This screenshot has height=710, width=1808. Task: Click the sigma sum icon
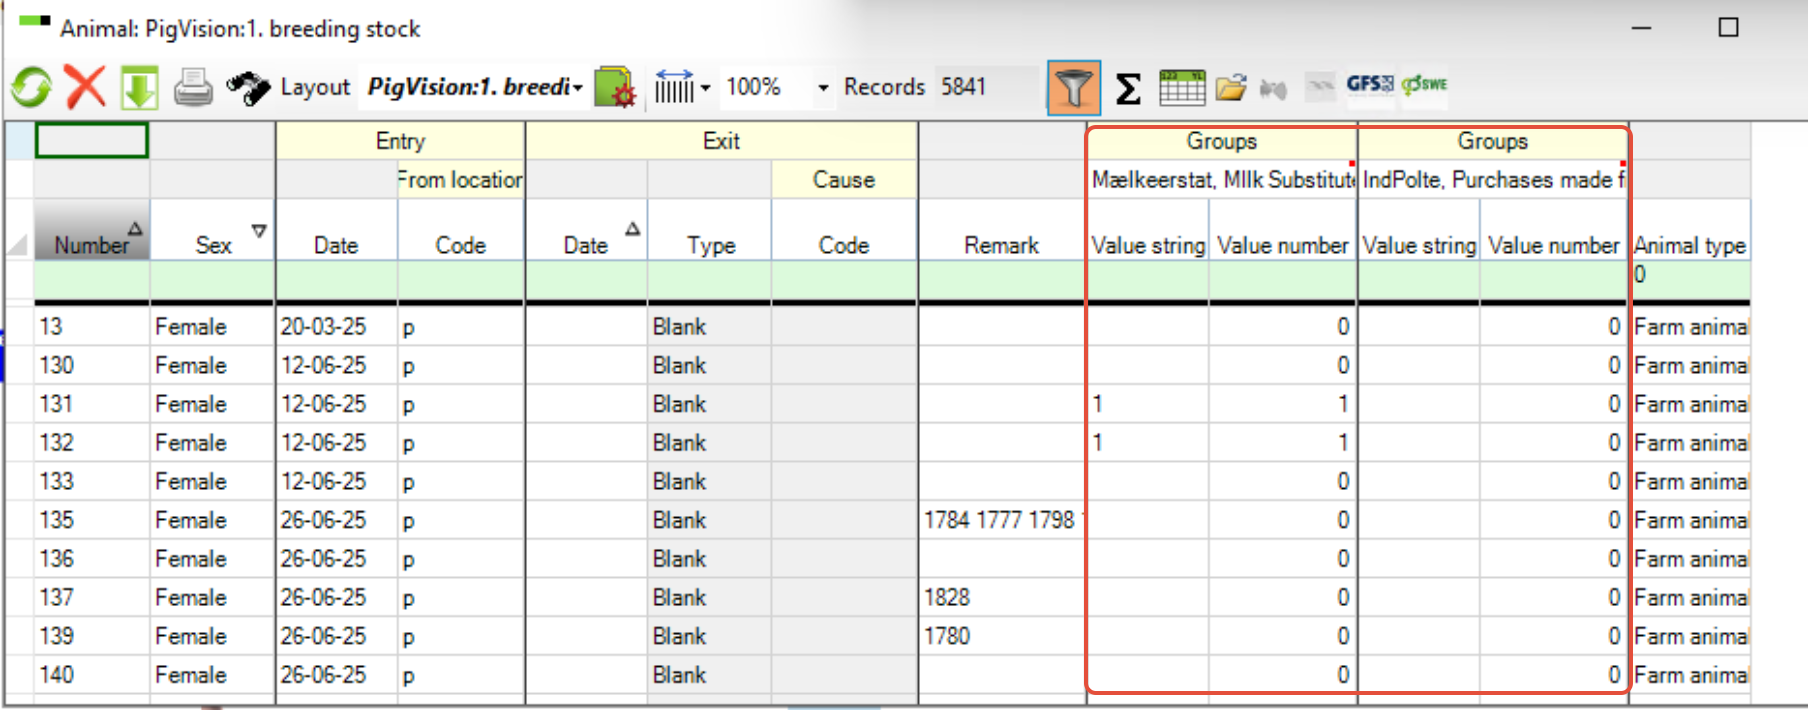pyautogui.click(x=1128, y=88)
